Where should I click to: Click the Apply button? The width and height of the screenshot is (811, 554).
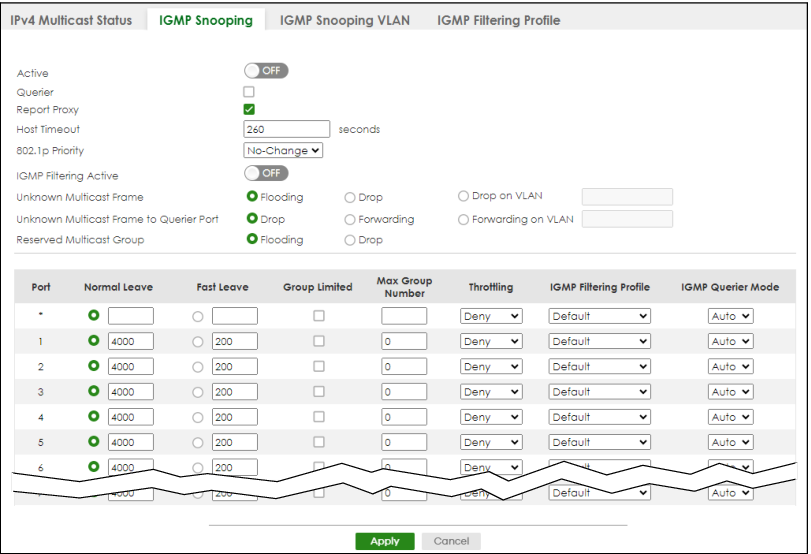385,541
